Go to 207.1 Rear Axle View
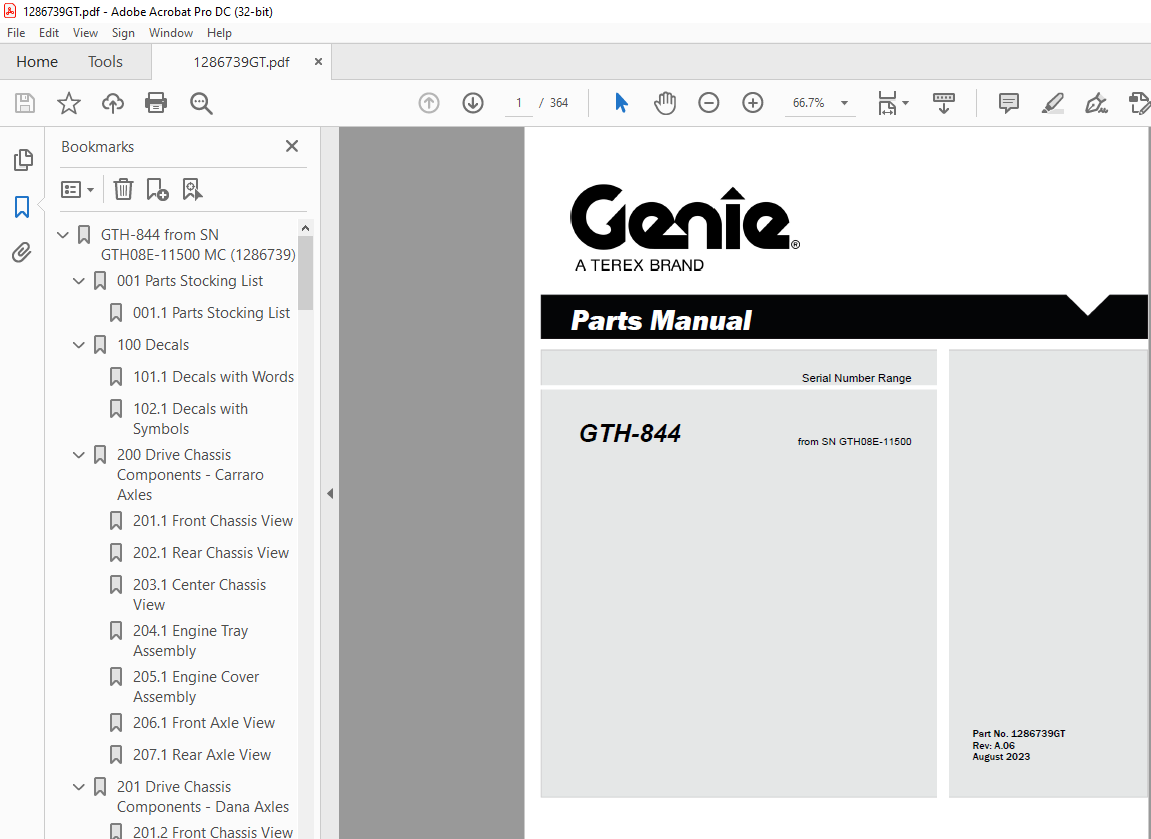 202,755
